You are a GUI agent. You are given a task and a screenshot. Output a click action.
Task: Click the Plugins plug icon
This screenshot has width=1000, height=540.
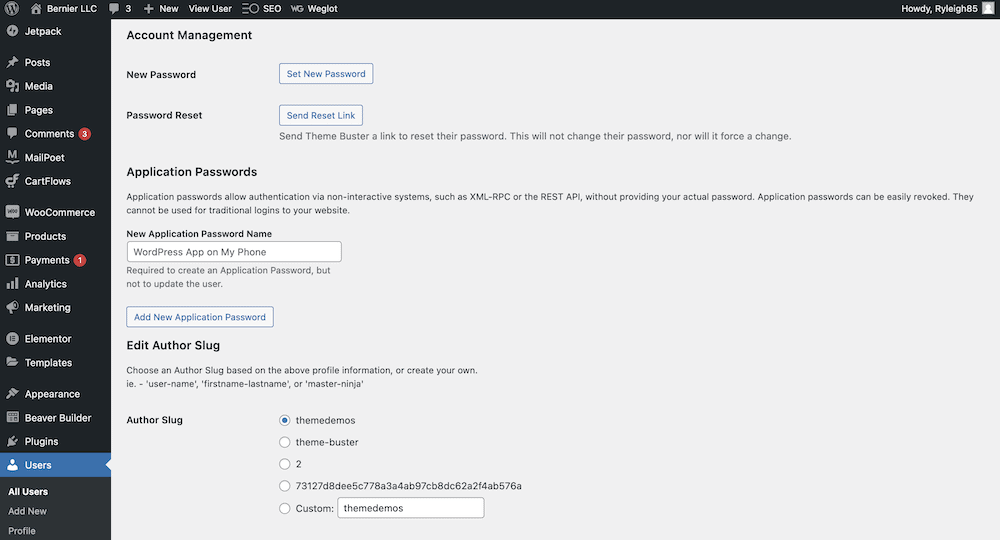[12, 441]
